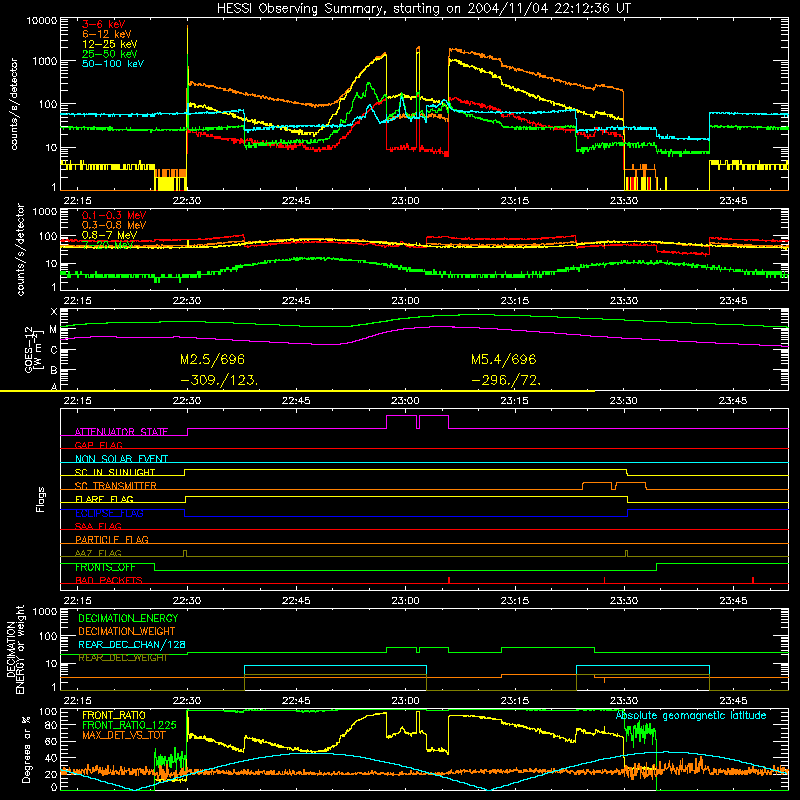Select the FRONTS_OFF flag label

pos(105,567)
